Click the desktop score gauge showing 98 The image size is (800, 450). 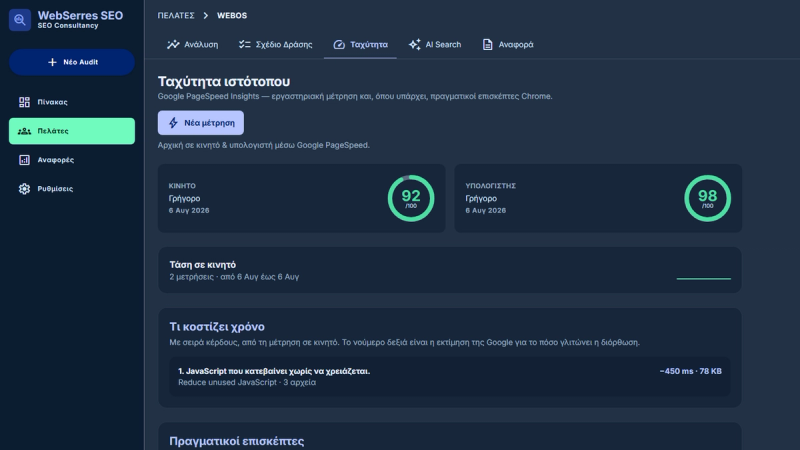[707, 198]
